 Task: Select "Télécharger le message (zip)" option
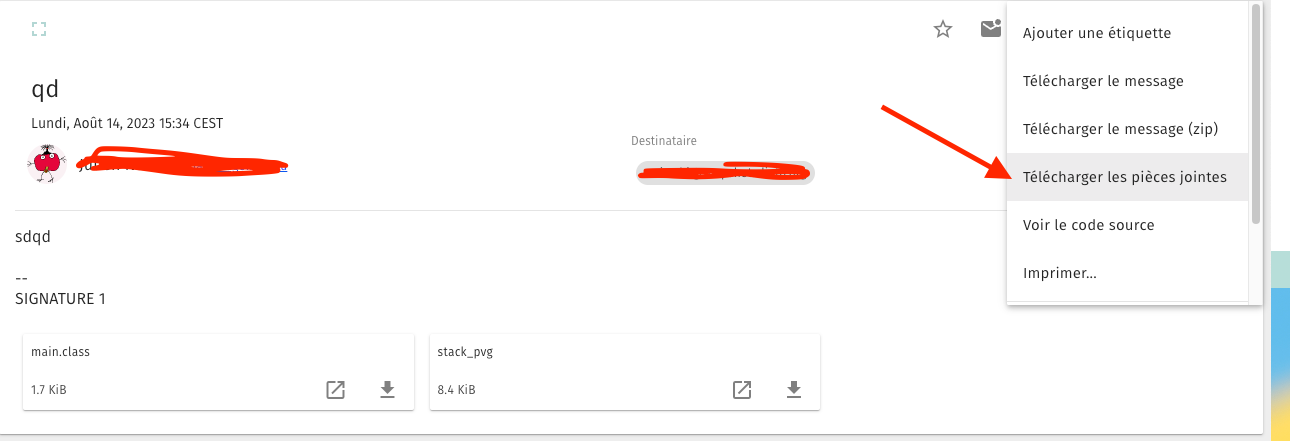(1120, 129)
